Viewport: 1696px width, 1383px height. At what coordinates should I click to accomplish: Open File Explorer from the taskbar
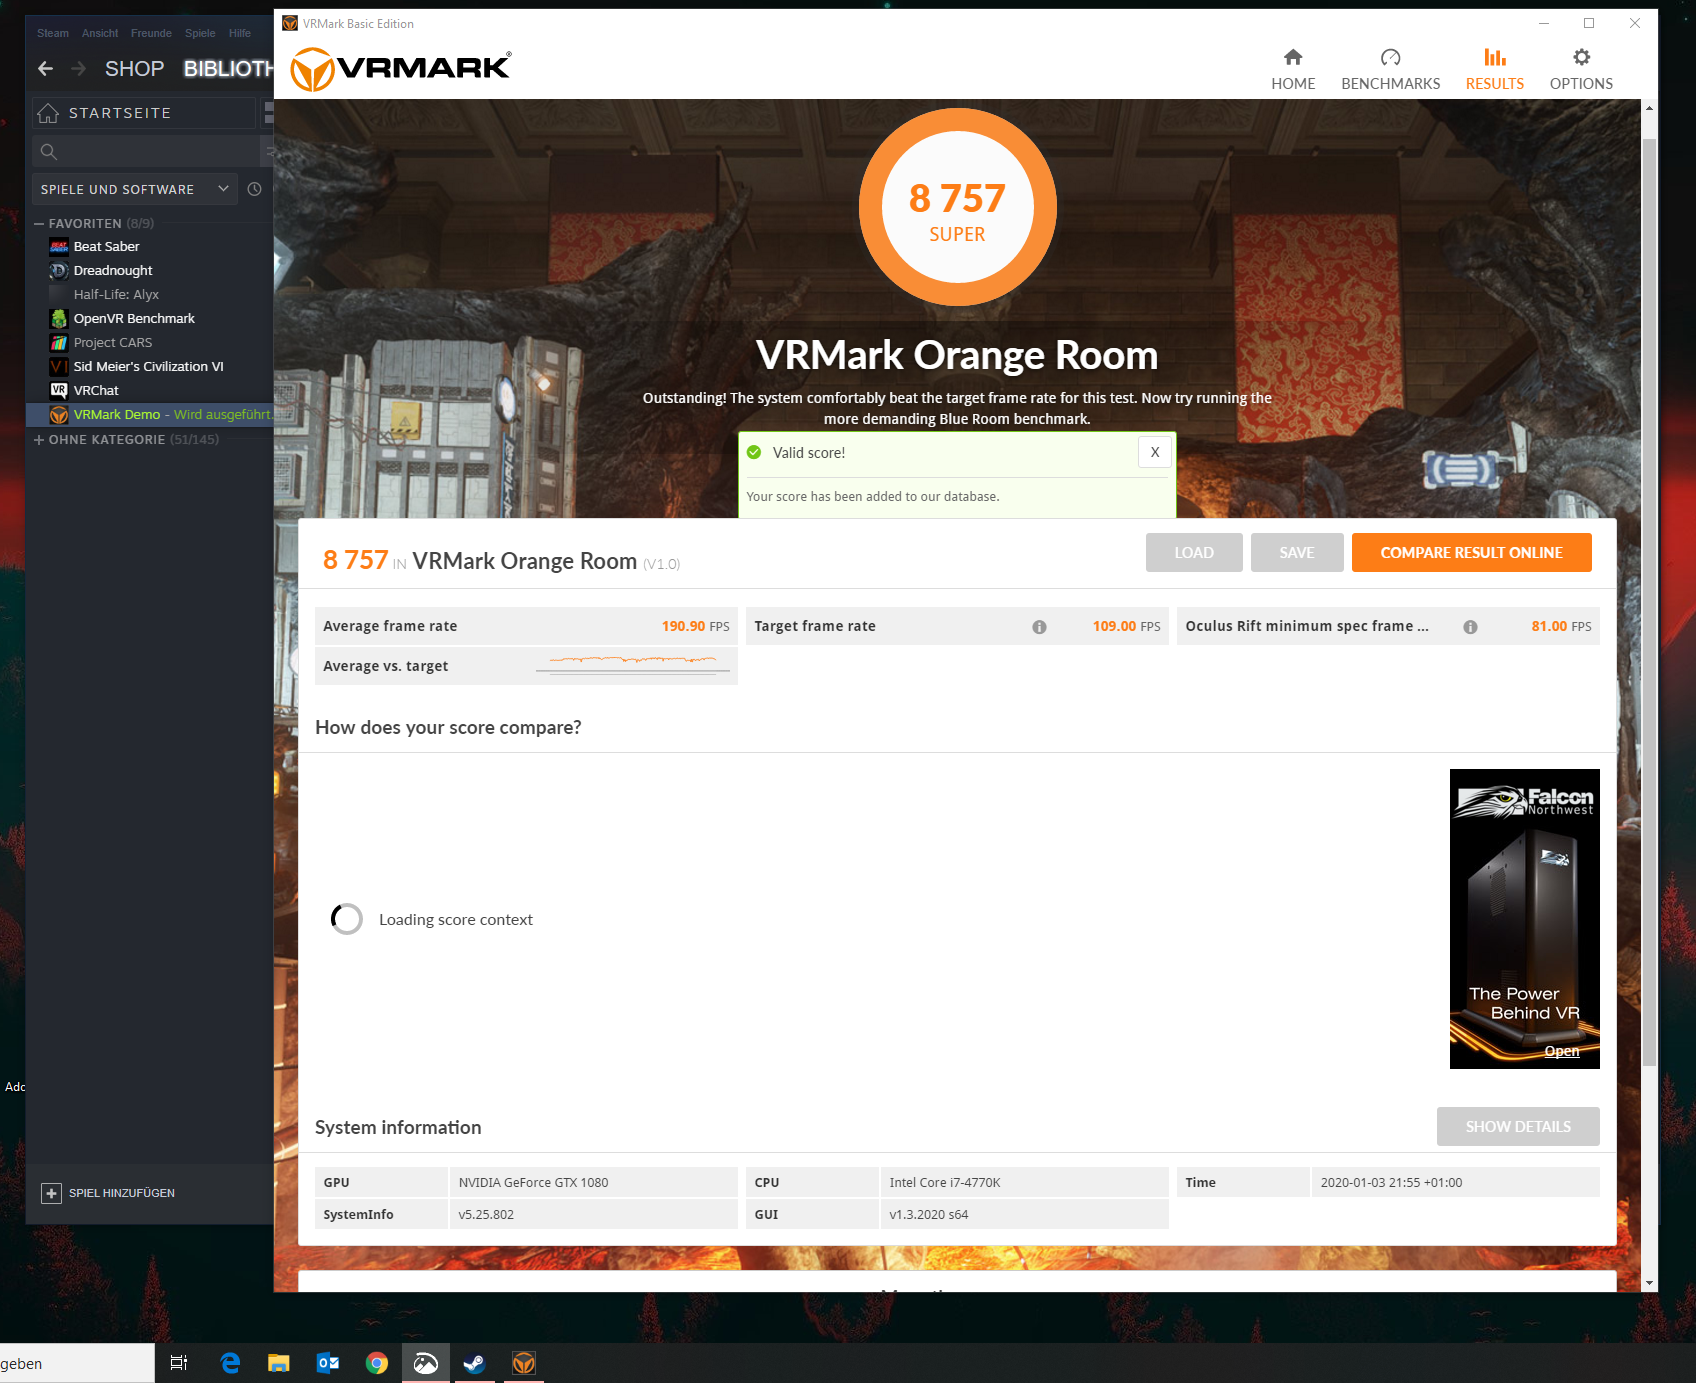tap(278, 1362)
